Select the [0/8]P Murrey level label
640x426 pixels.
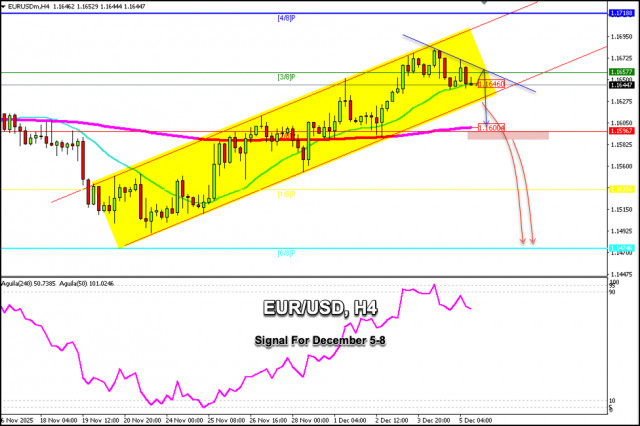click(x=287, y=253)
